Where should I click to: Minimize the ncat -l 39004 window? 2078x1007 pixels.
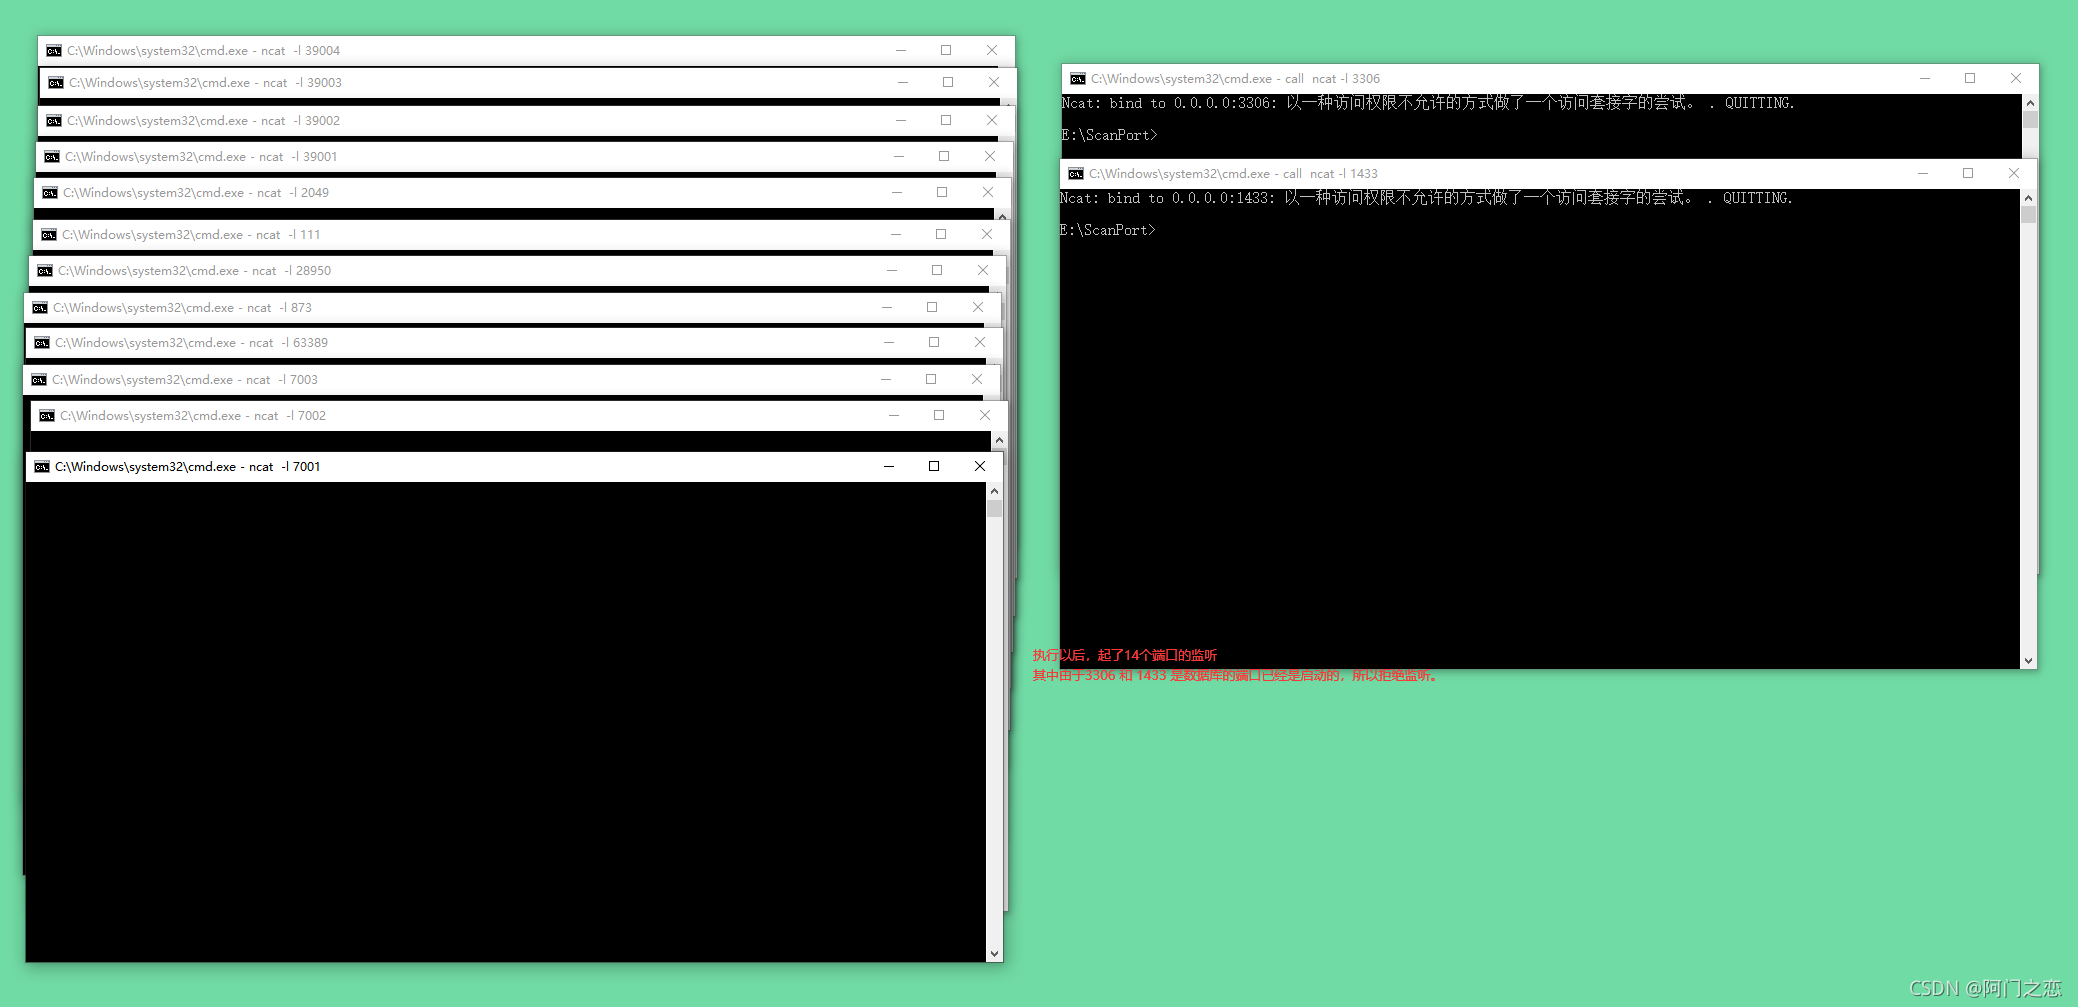[x=901, y=50]
